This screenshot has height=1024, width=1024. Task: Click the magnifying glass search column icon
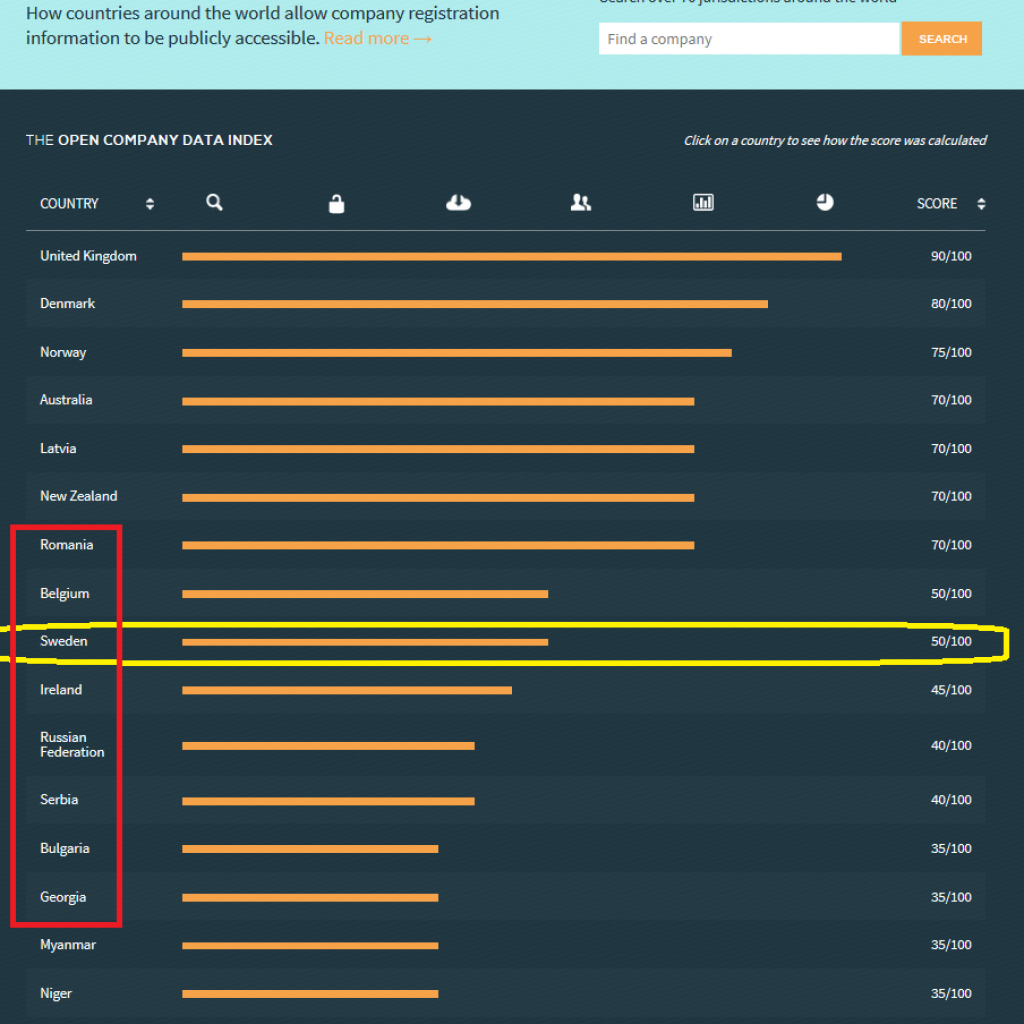coord(214,203)
